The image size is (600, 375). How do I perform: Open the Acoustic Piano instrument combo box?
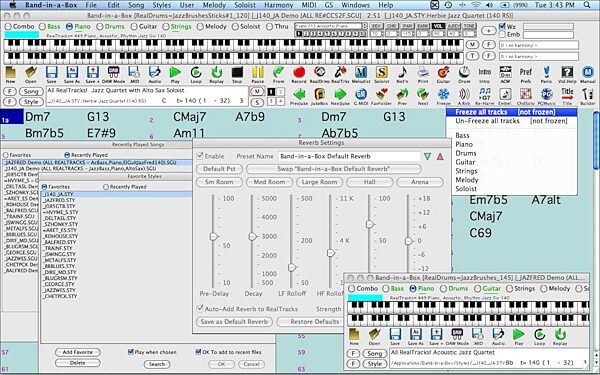331,26
